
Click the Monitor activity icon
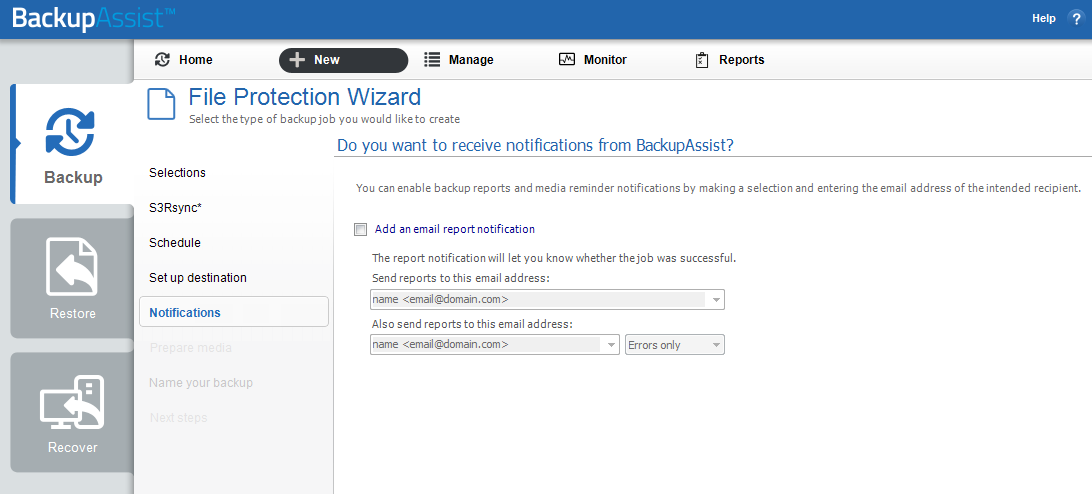[x=567, y=60]
